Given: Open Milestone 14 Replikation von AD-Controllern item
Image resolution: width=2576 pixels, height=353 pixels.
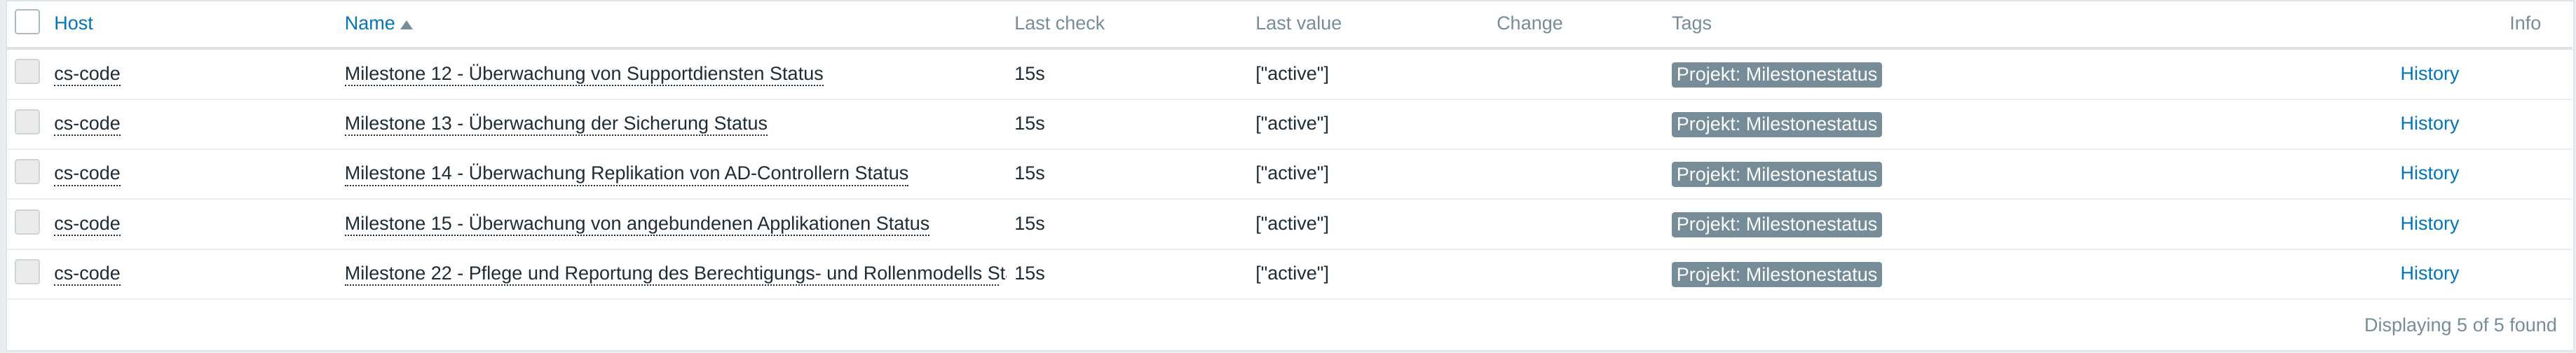Looking at the screenshot, I should [x=626, y=174].
